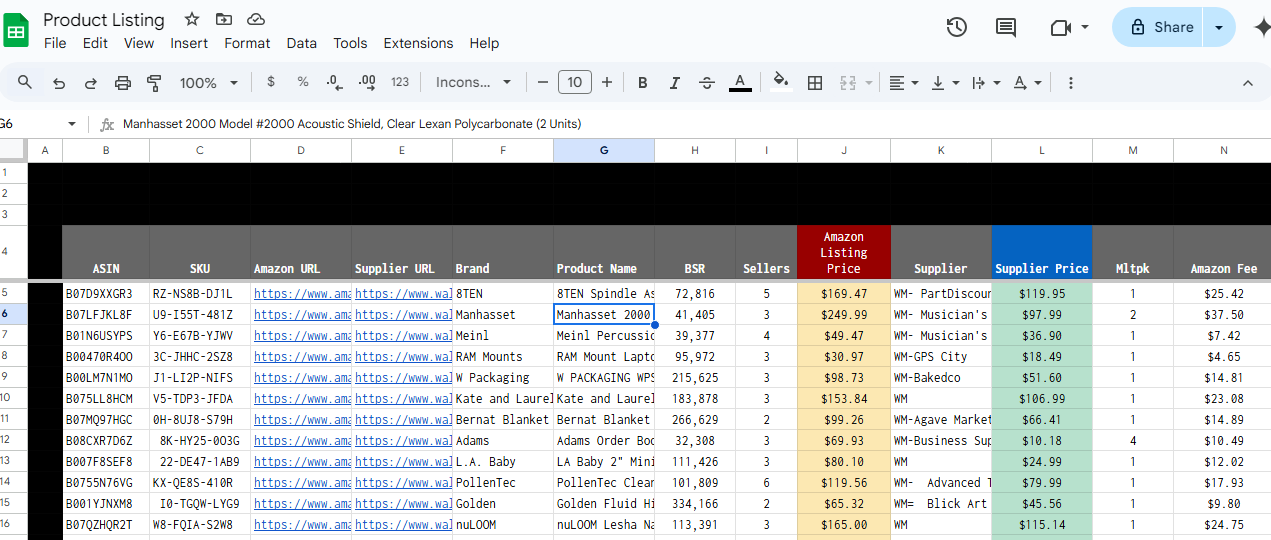Open the View menu
1271x540 pixels.
pyautogui.click(x=139, y=43)
